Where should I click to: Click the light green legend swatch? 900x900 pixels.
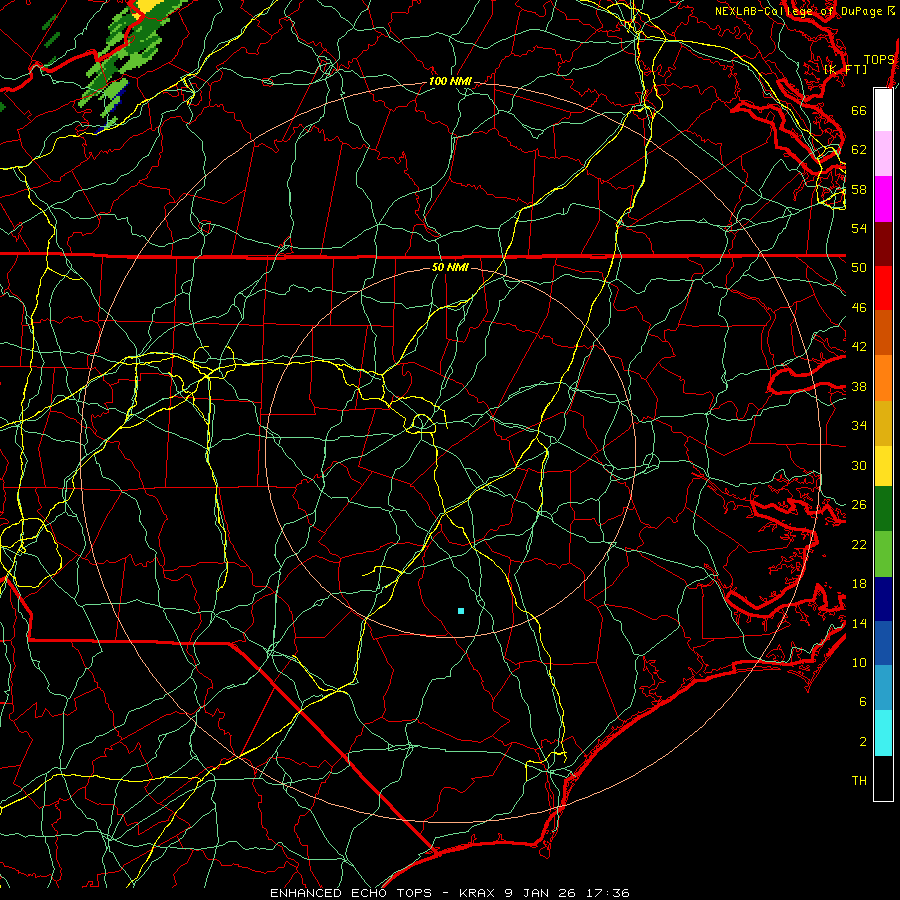tap(883, 554)
